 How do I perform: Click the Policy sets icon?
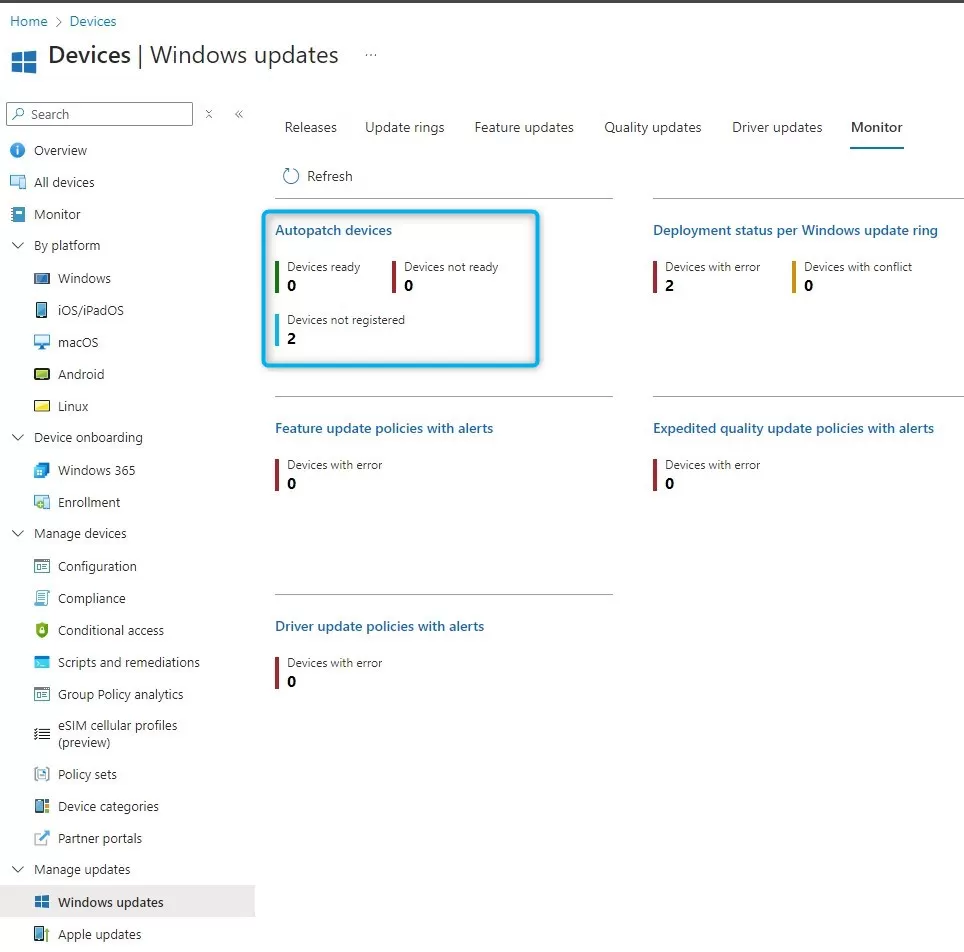(x=42, y=774)
